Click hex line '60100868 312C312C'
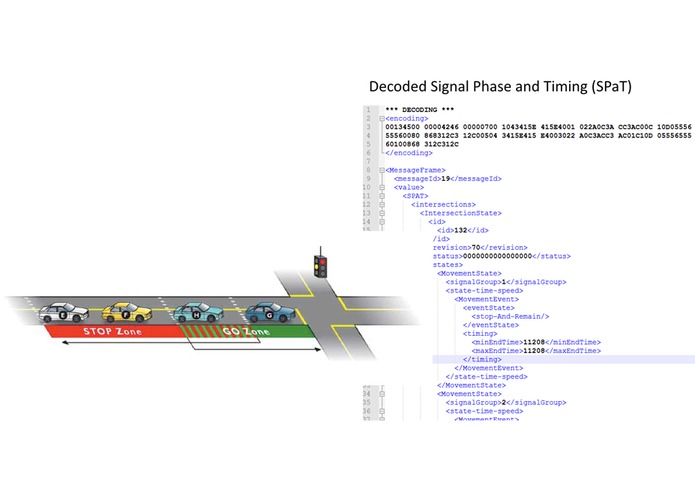 (x=422, y=144)
